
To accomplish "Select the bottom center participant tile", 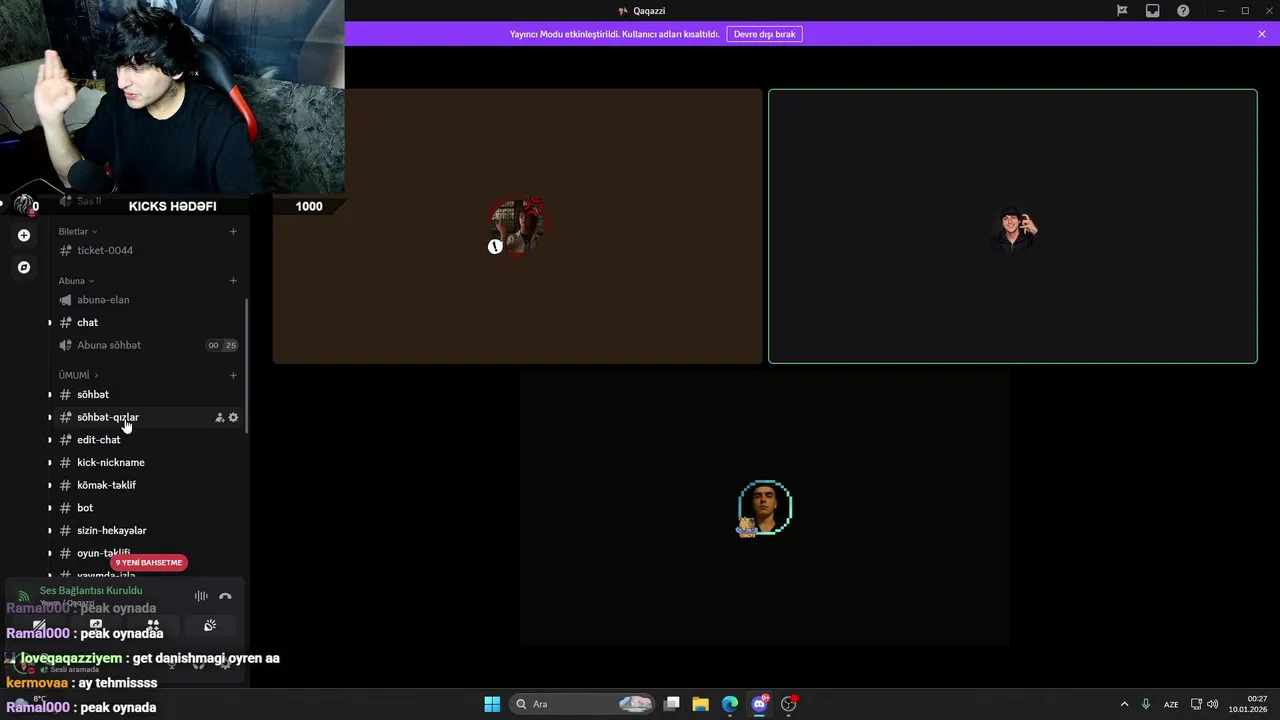I will (x=764, y=508).
